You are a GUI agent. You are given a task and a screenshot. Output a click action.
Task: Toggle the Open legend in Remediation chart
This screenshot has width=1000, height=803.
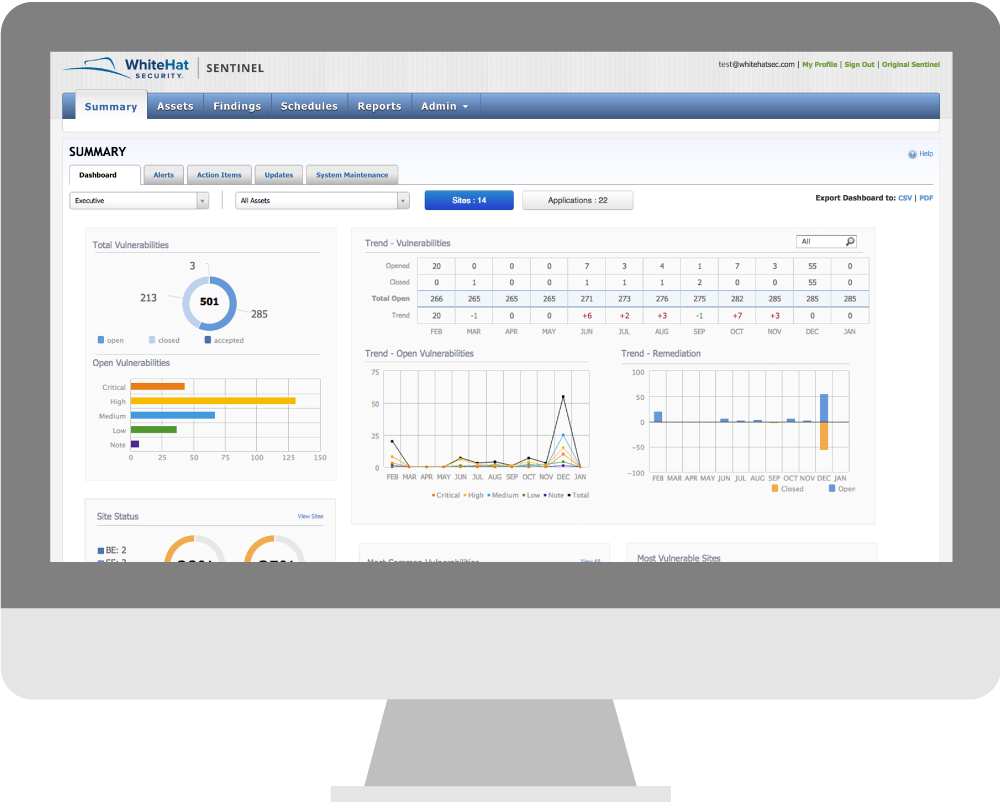point(832,489)
